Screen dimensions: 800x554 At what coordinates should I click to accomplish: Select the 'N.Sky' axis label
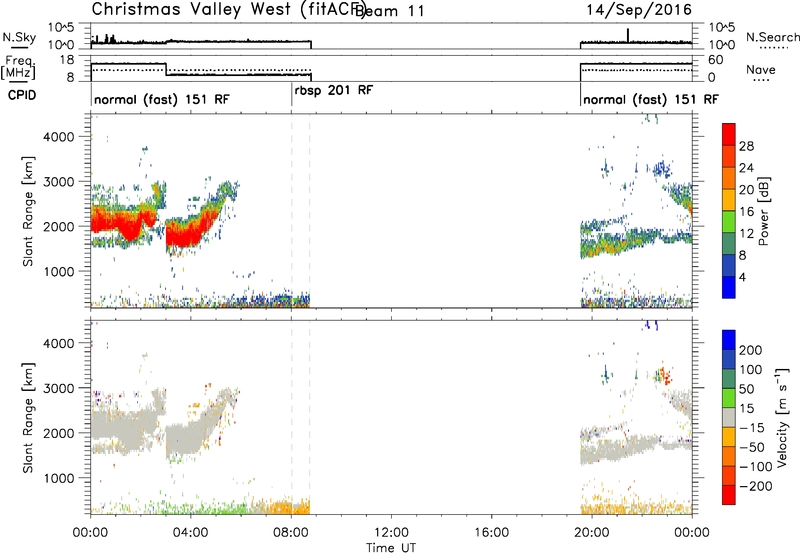coord(19,37)
